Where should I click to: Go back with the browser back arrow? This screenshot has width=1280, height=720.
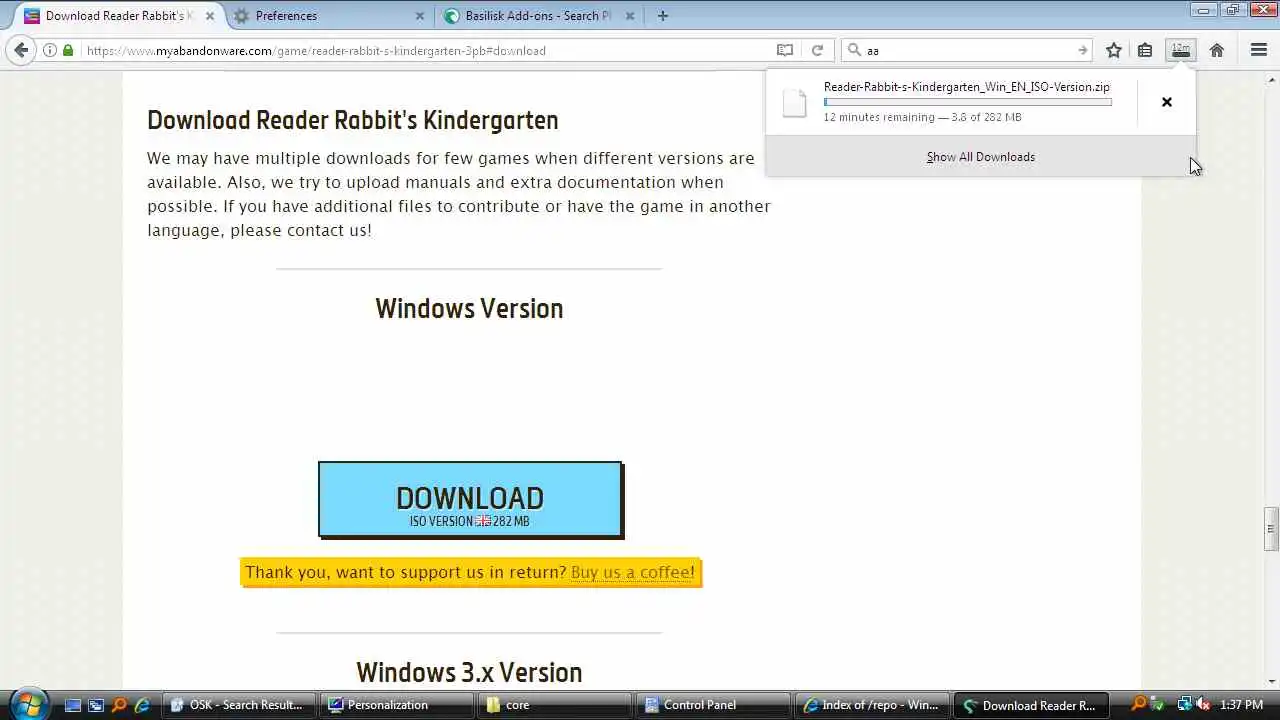(x=21, y=50)
